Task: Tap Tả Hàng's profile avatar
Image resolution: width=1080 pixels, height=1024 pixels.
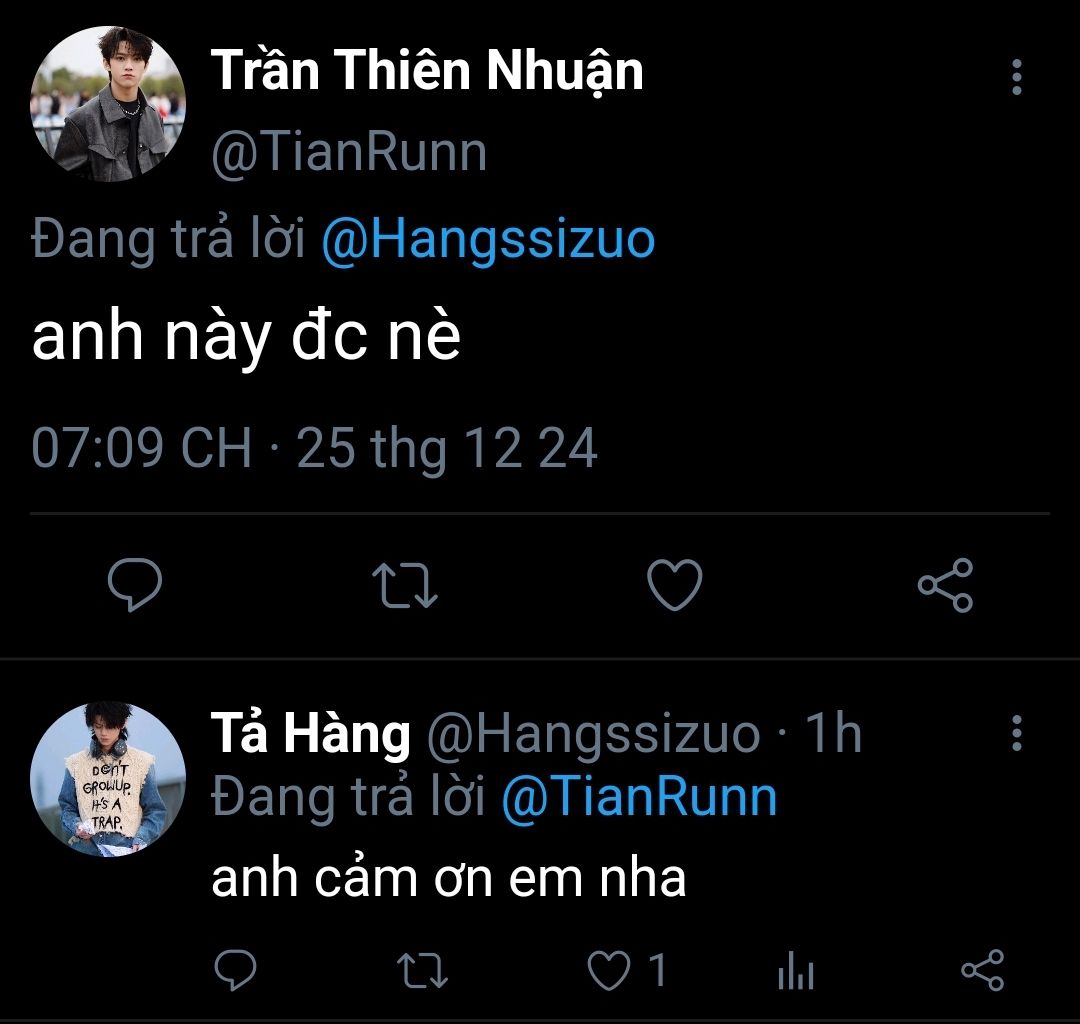Action: [108, 780]
